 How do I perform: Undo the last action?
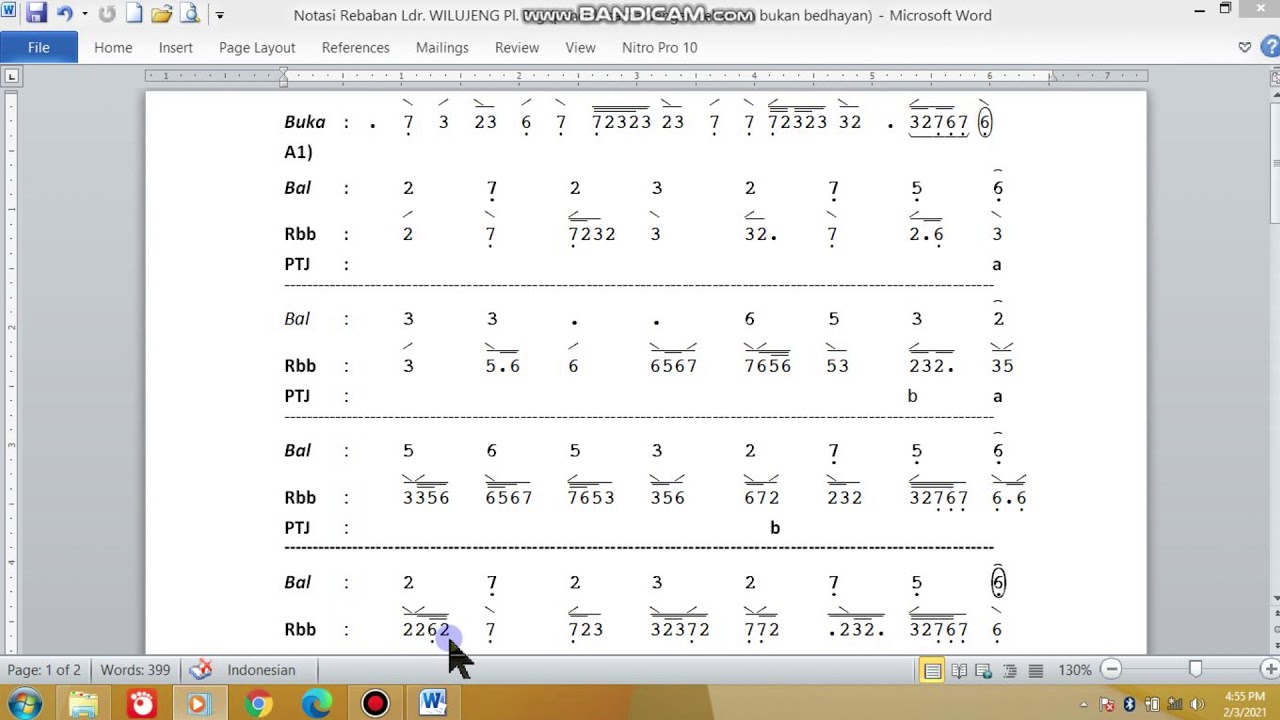(x=65, y=14)
